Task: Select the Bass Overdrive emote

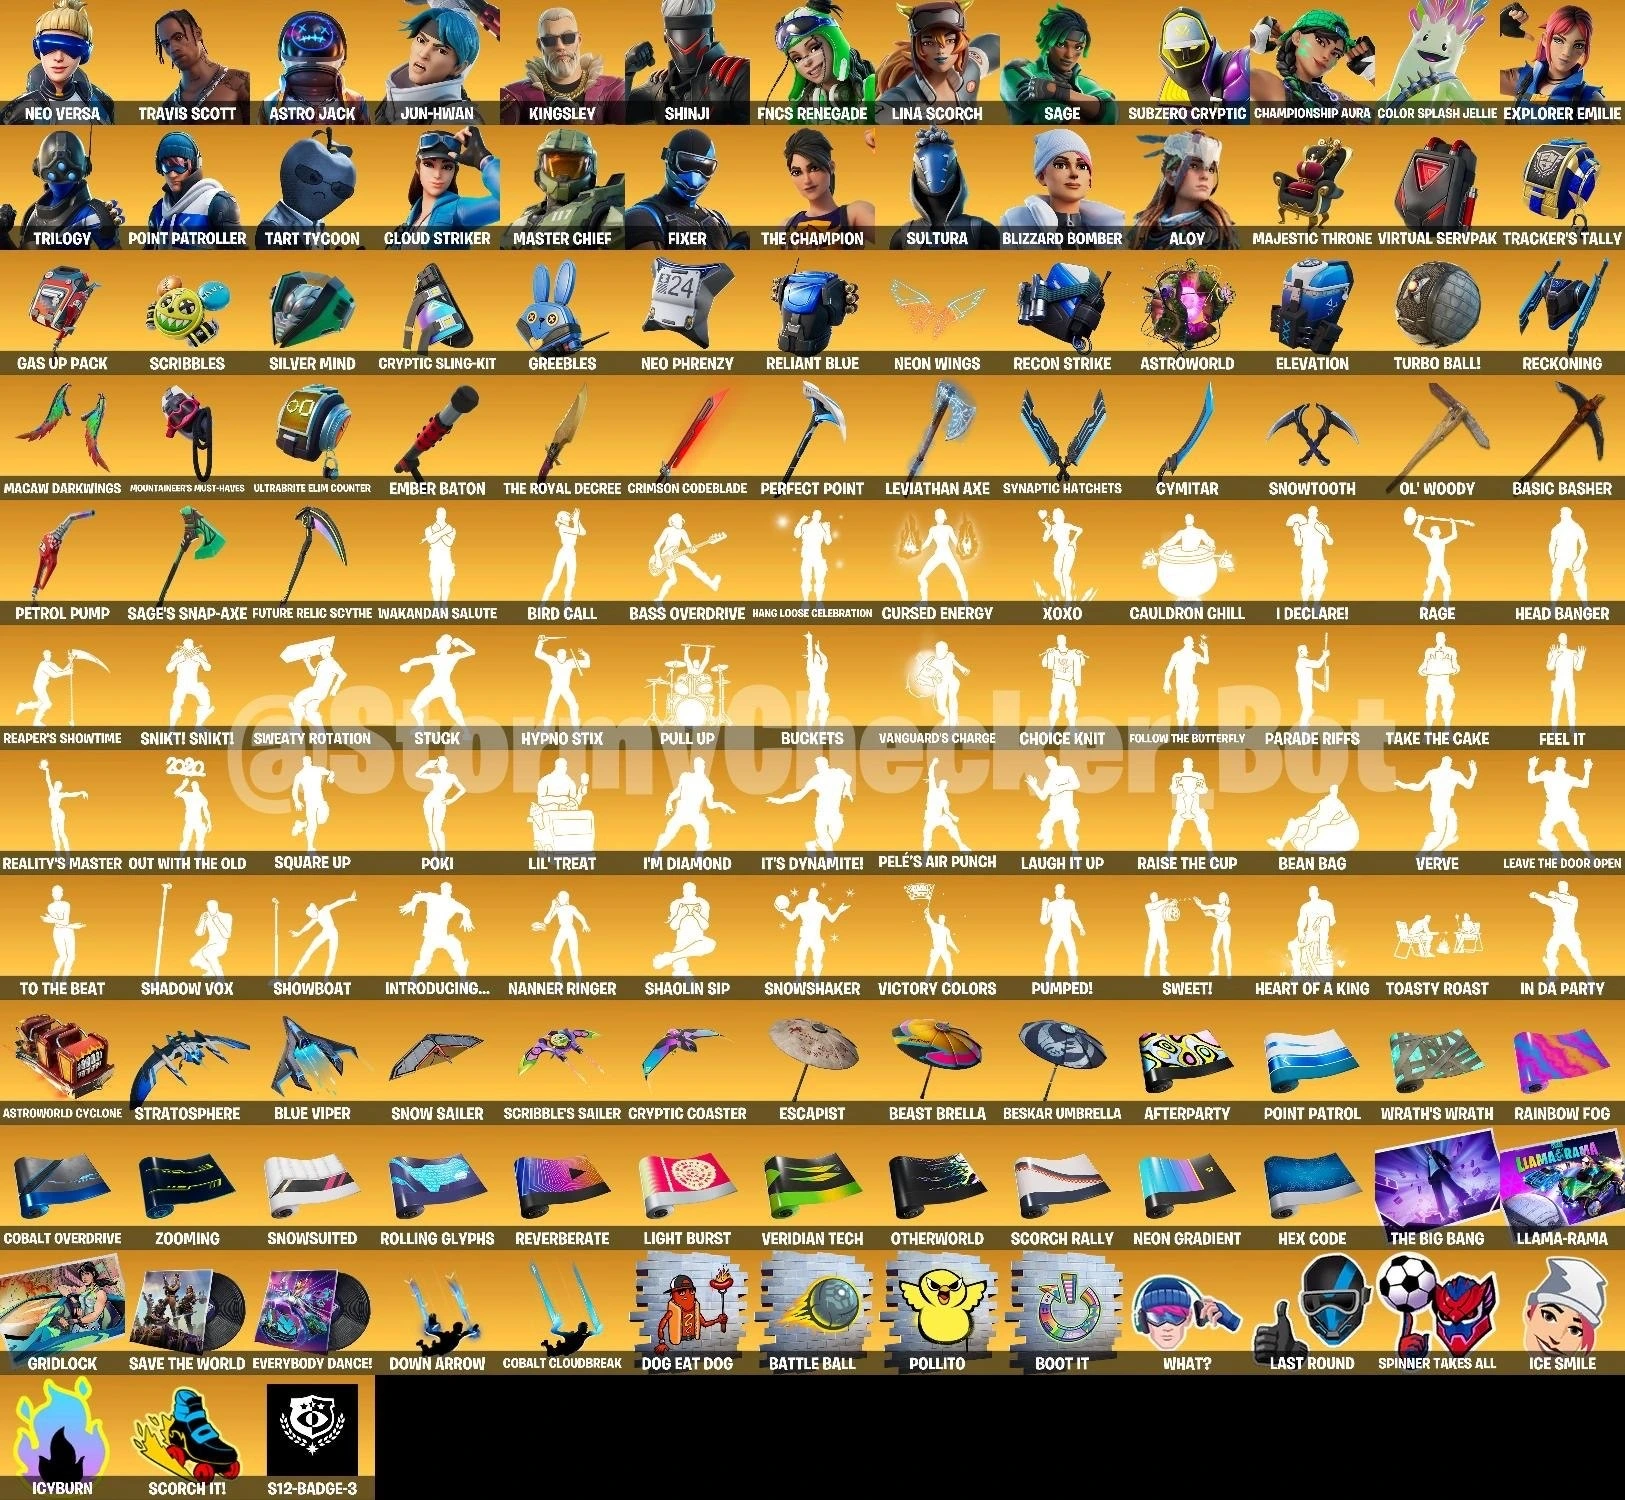Action: coord(687,562)
